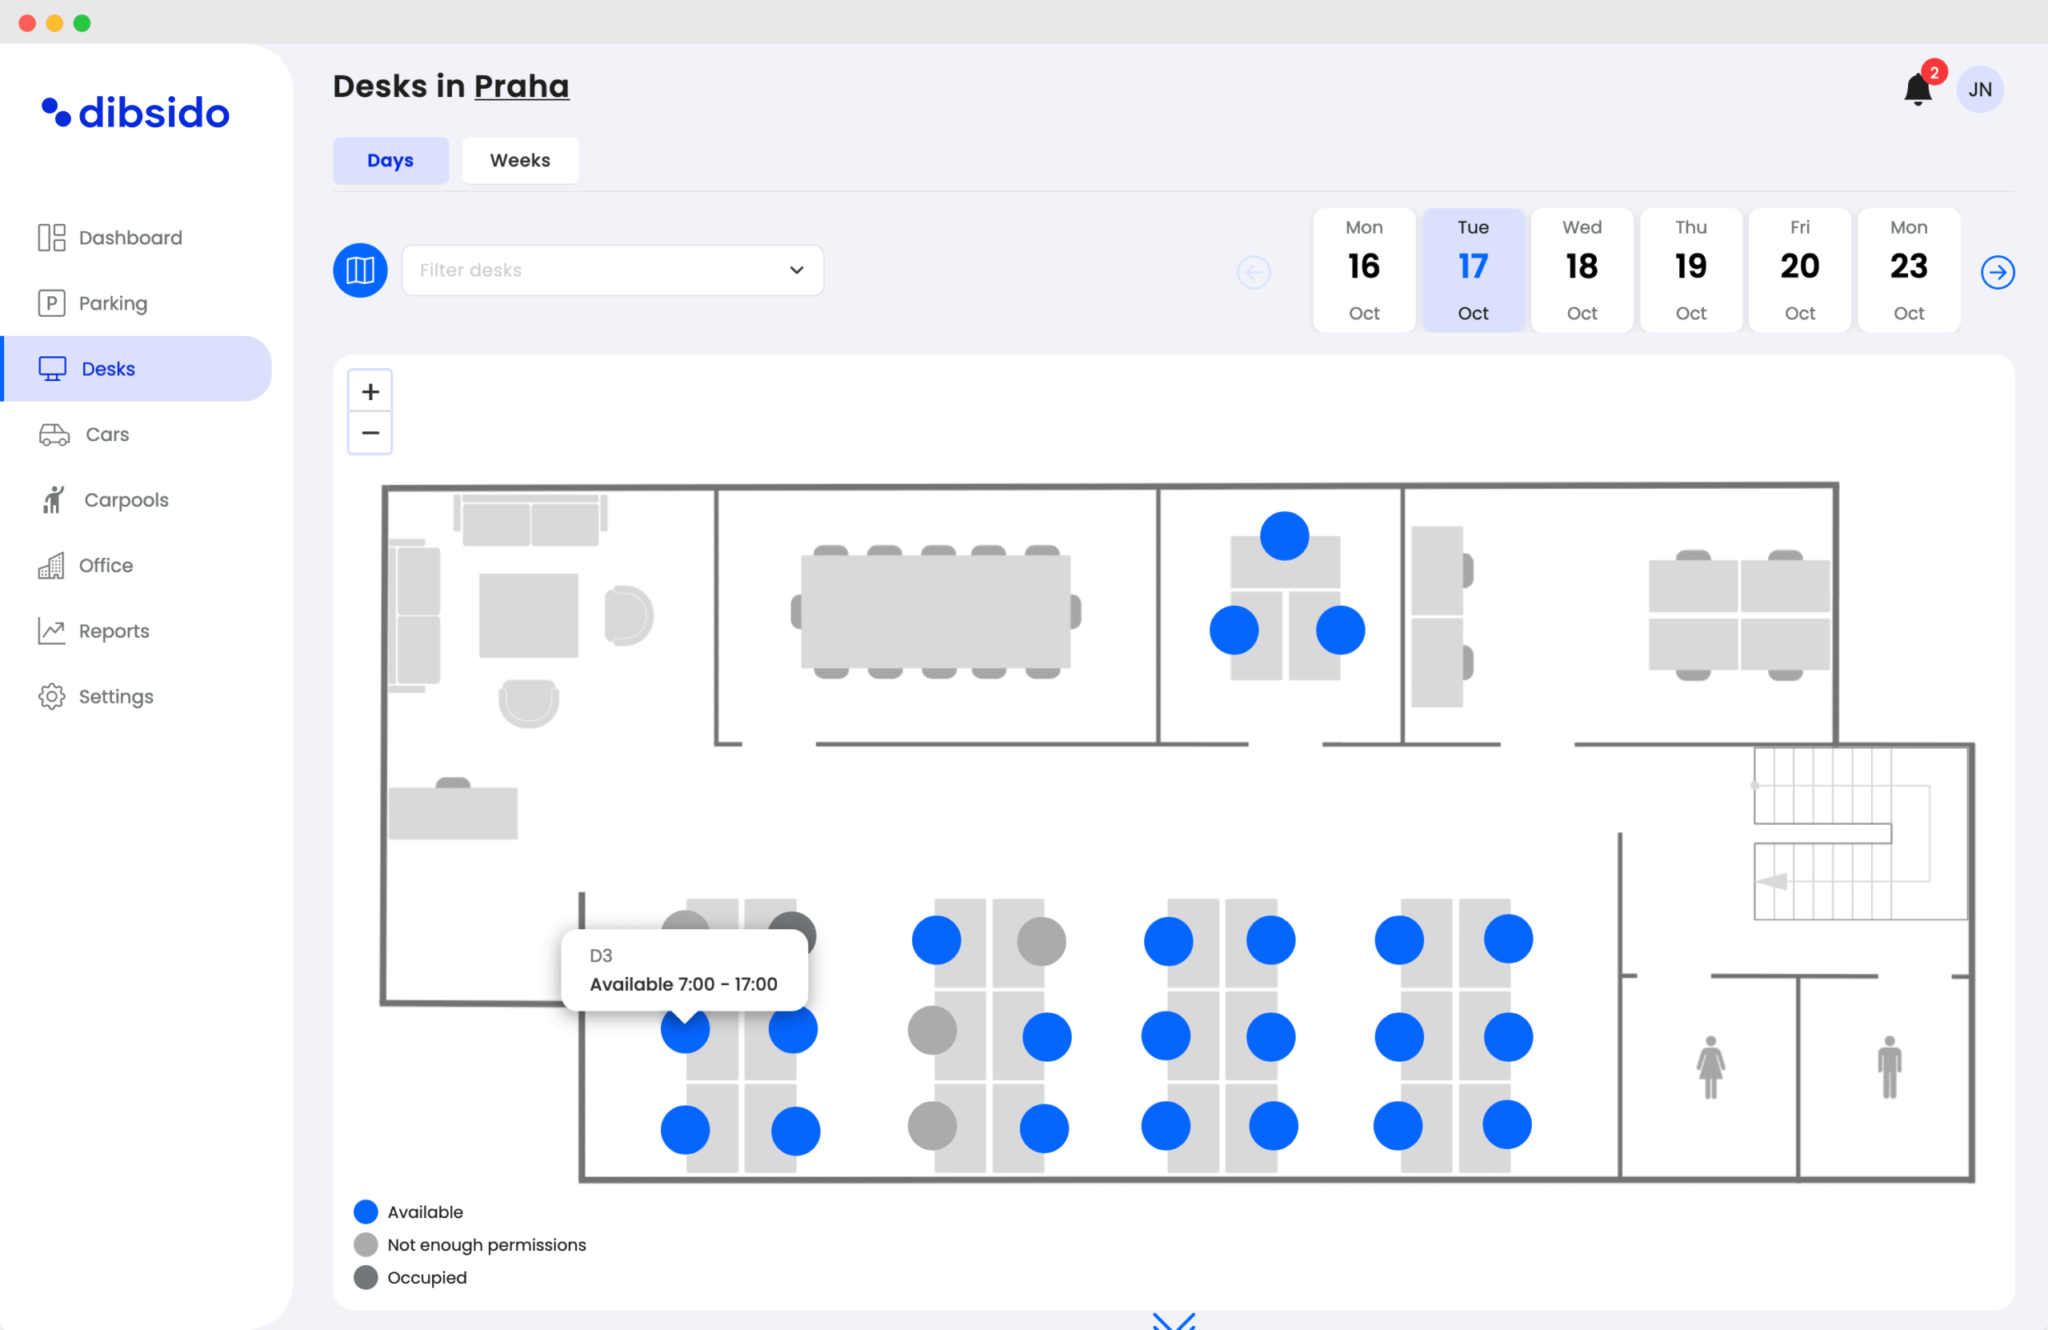
Task: Open JN user avatar menu
Action: point(1980,90)
